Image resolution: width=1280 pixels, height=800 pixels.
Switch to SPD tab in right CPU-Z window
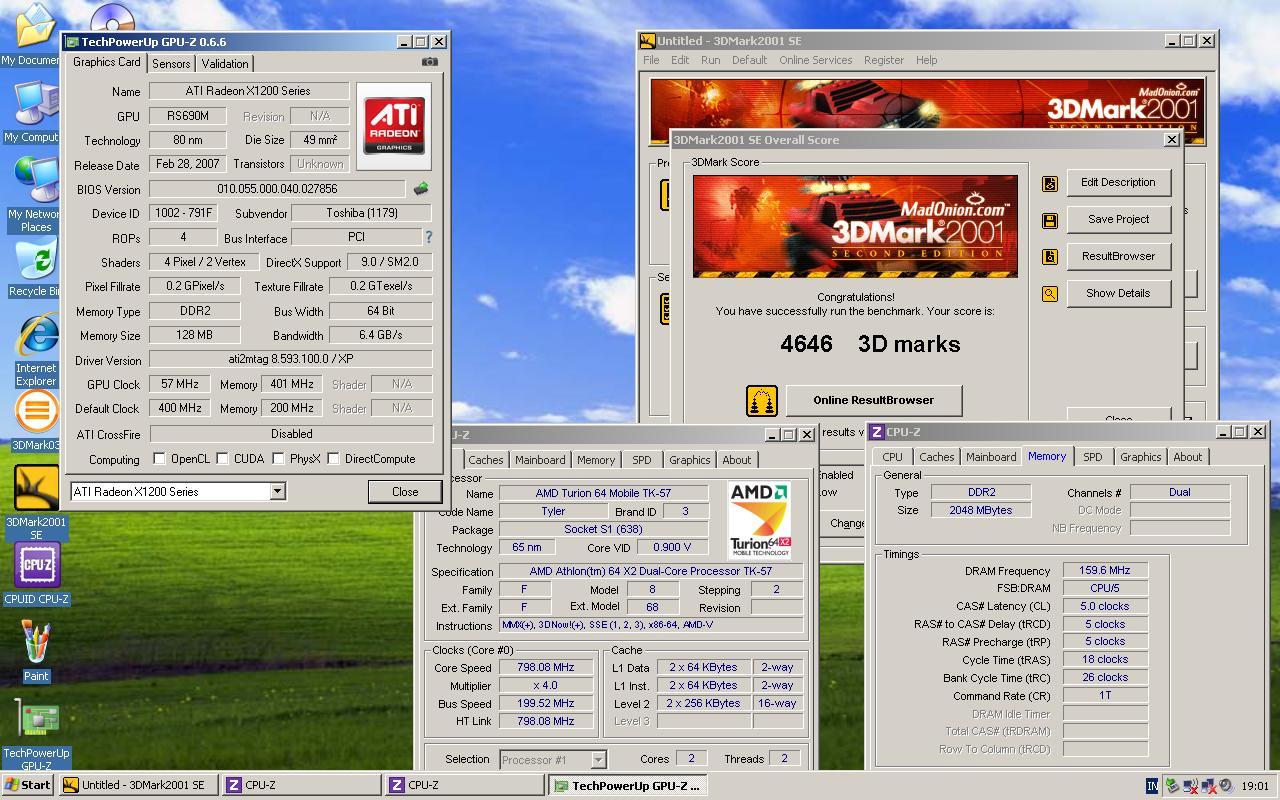1093,457
